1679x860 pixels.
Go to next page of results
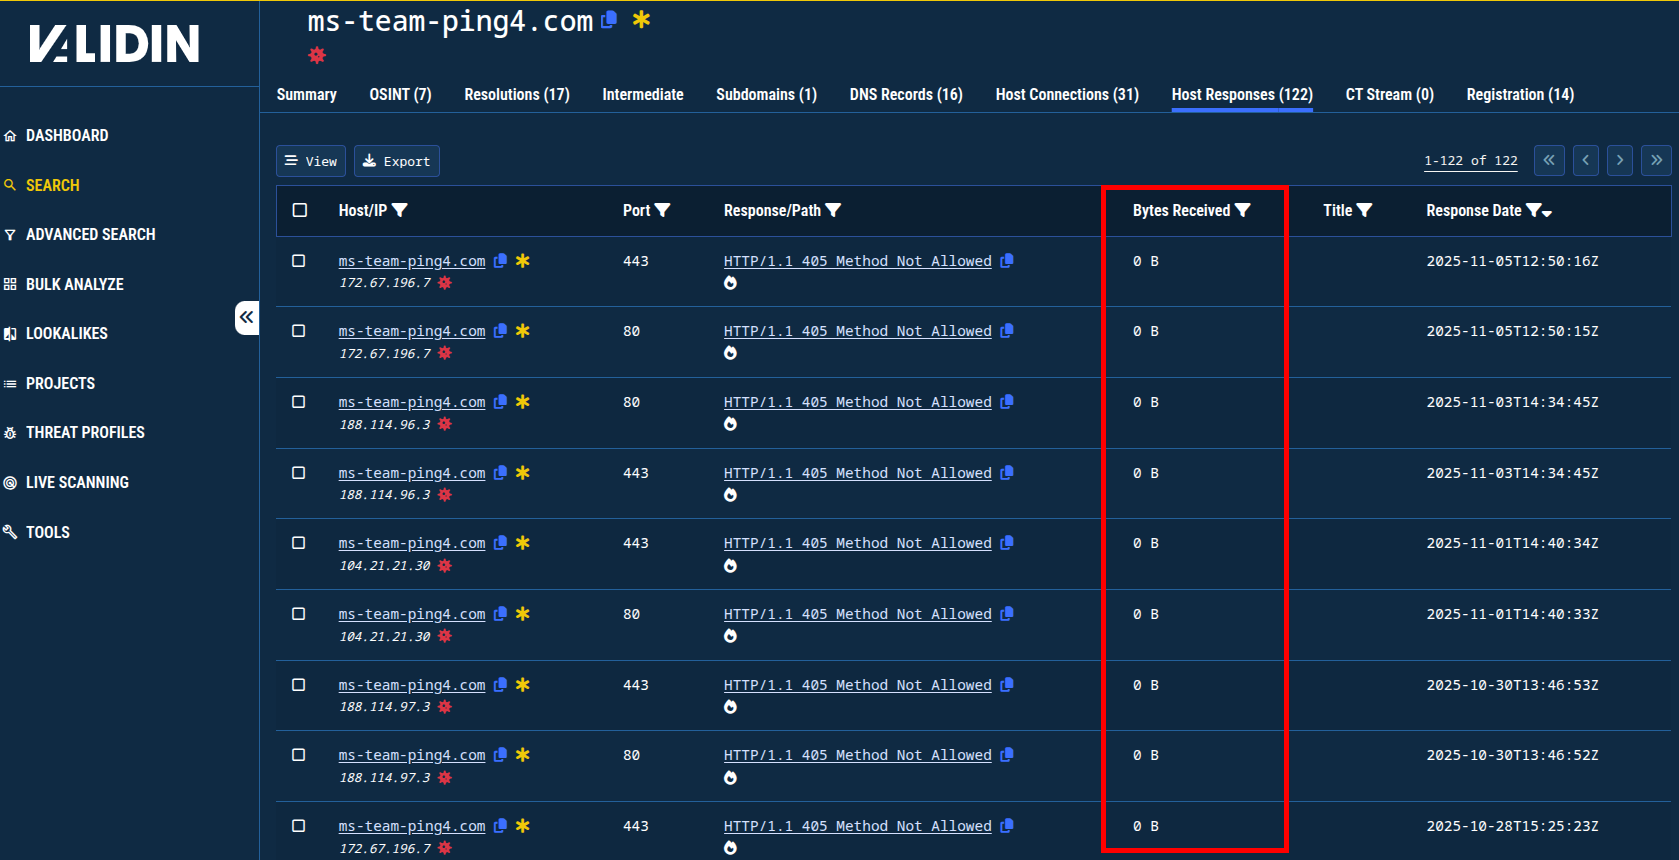pos(1620,160)
